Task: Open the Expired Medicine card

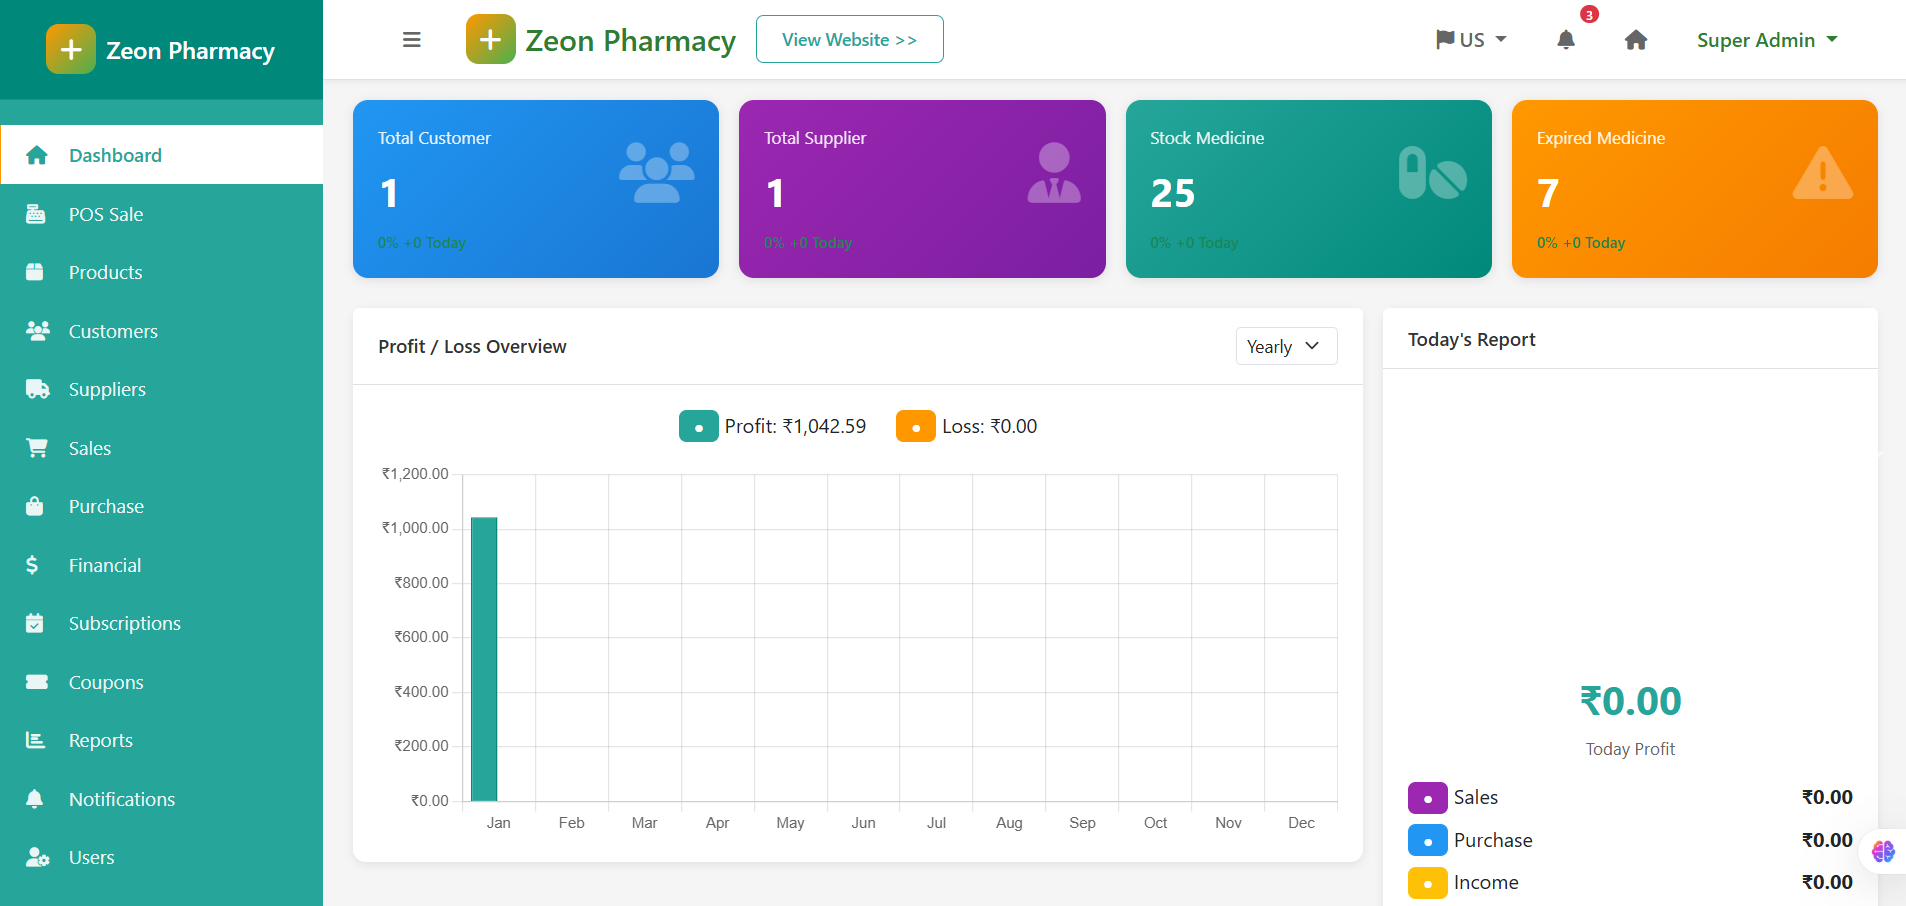Action: [x=1694, y=189]
